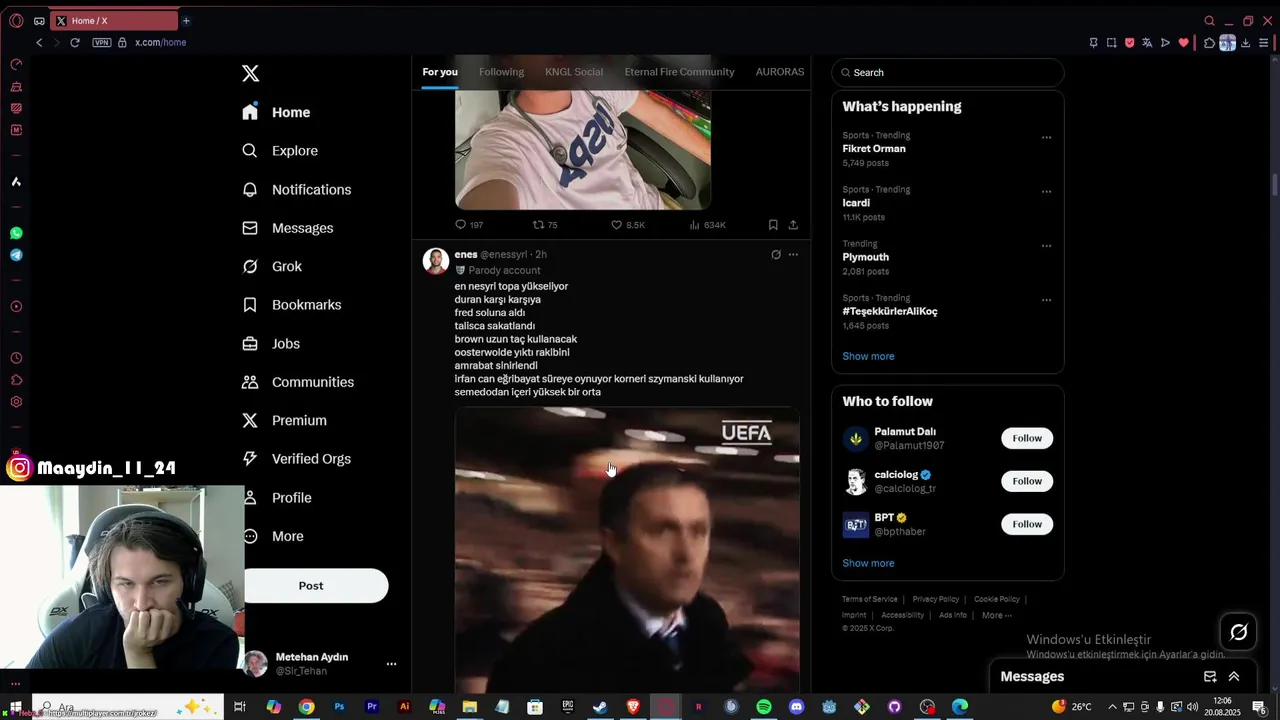The height and width of the screenshot is (720, 1280).
Task: Switch to AURORAS tab
Action: [x=780, y=72]
